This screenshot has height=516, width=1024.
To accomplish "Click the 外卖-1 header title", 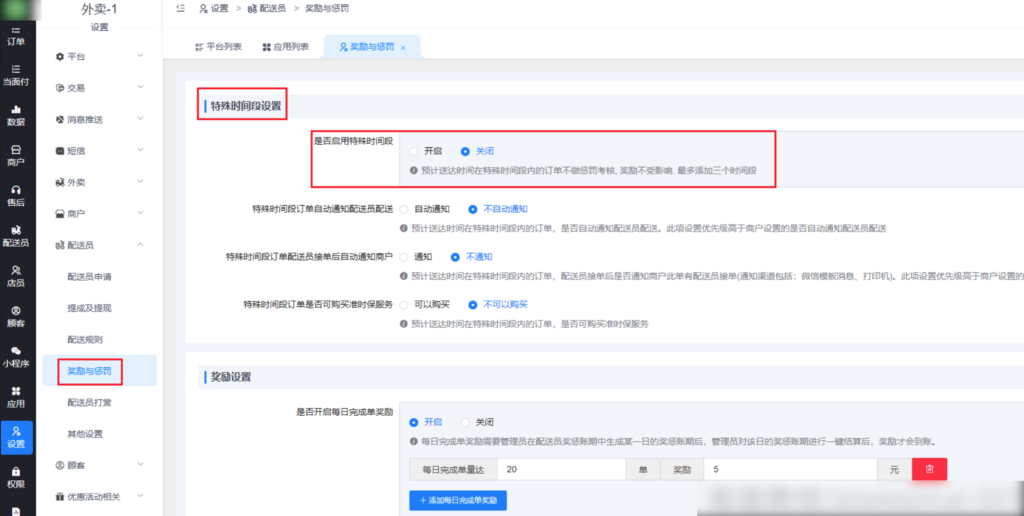I will tap(99, 10).
